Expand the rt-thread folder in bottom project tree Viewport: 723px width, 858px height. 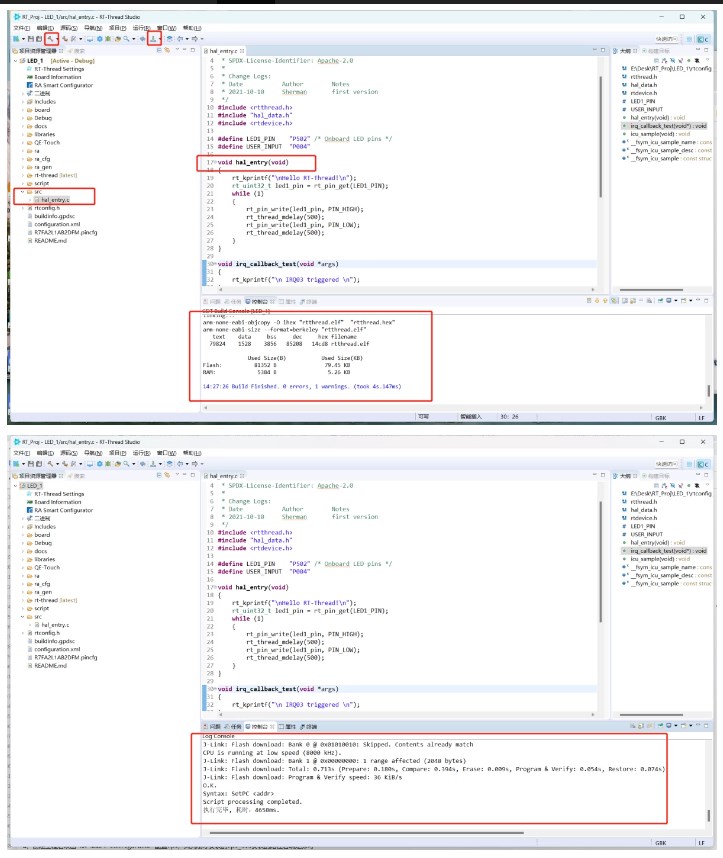click(x=23, y=600)
